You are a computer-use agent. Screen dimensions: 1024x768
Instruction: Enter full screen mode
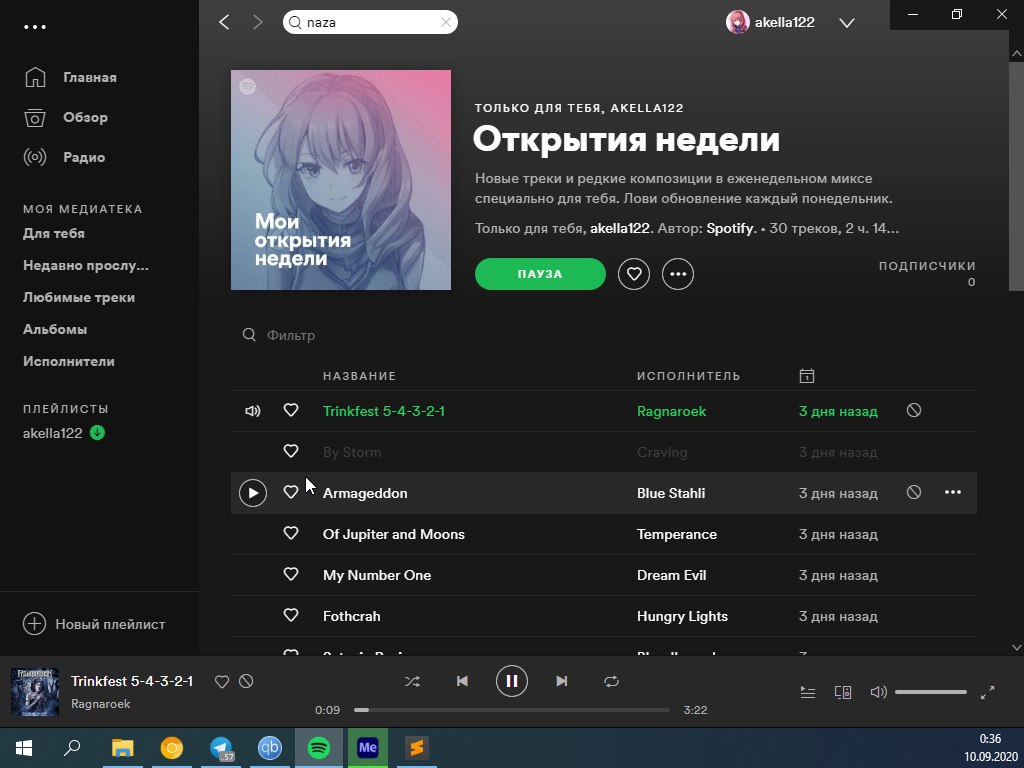[x=987, y=692]
